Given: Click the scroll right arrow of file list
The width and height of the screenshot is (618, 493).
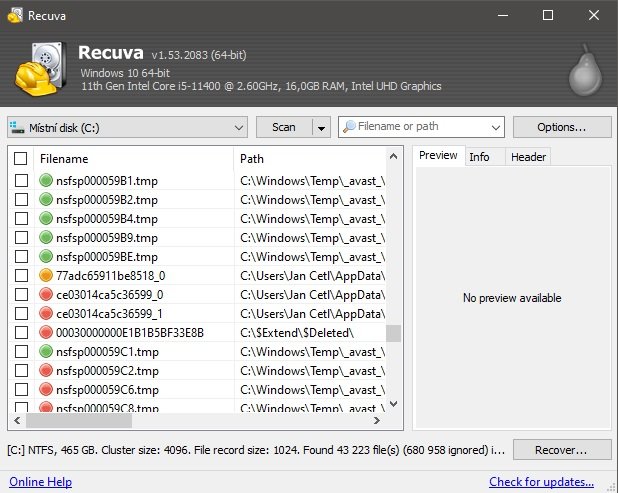Looking at the screenshot, I should click(377, 420).
